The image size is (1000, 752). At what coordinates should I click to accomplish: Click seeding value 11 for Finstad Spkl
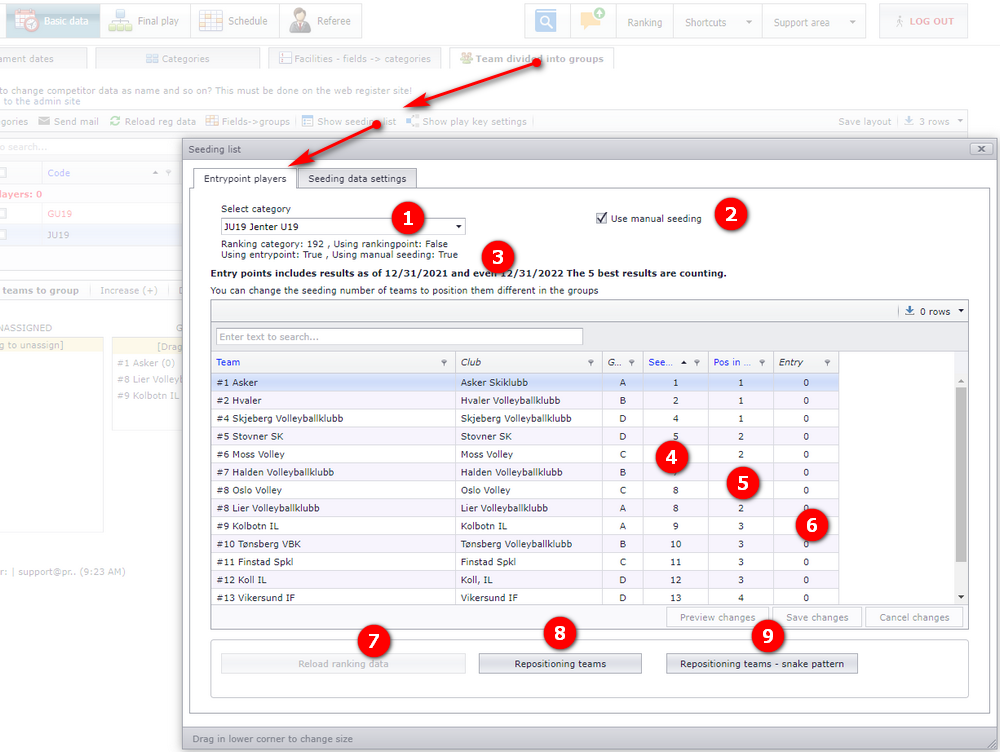click(x=675, y=562)
